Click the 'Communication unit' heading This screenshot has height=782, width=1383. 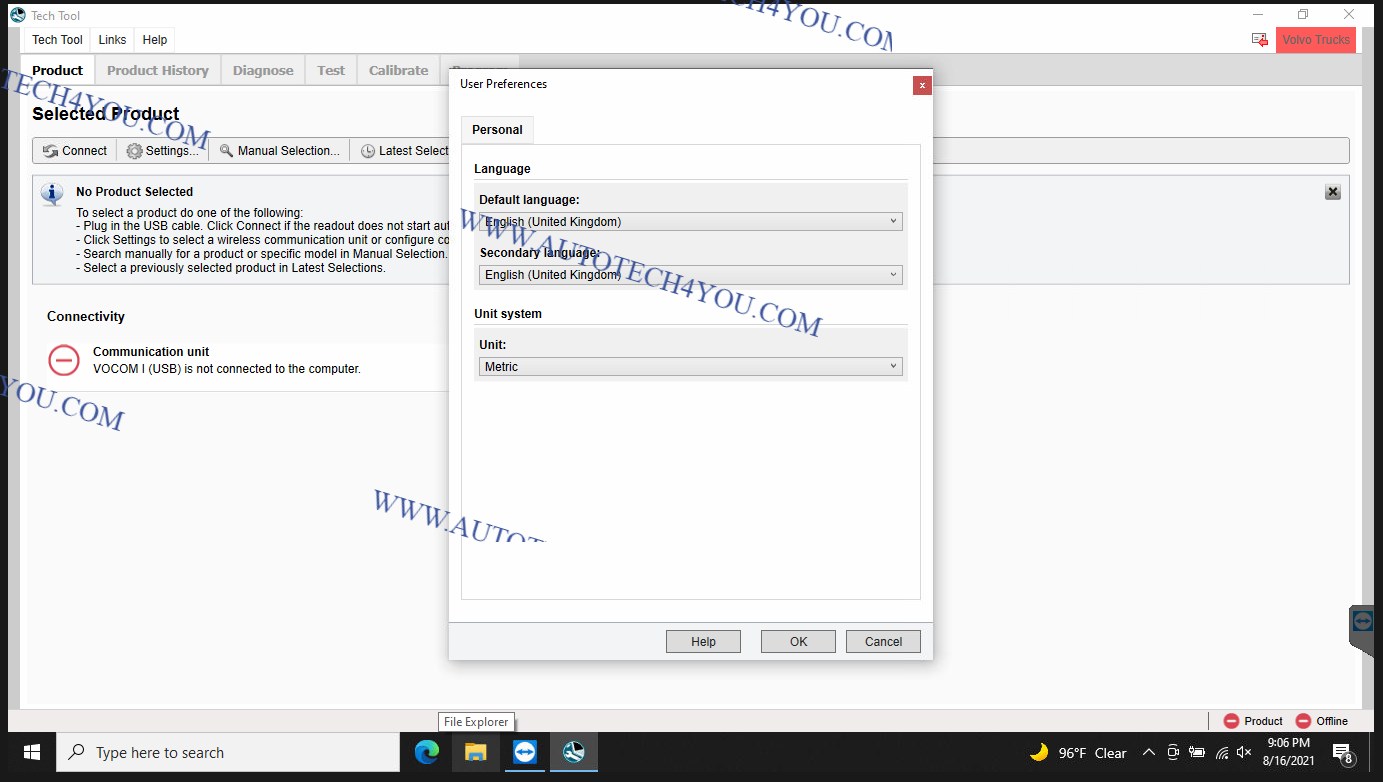[151, 352]
